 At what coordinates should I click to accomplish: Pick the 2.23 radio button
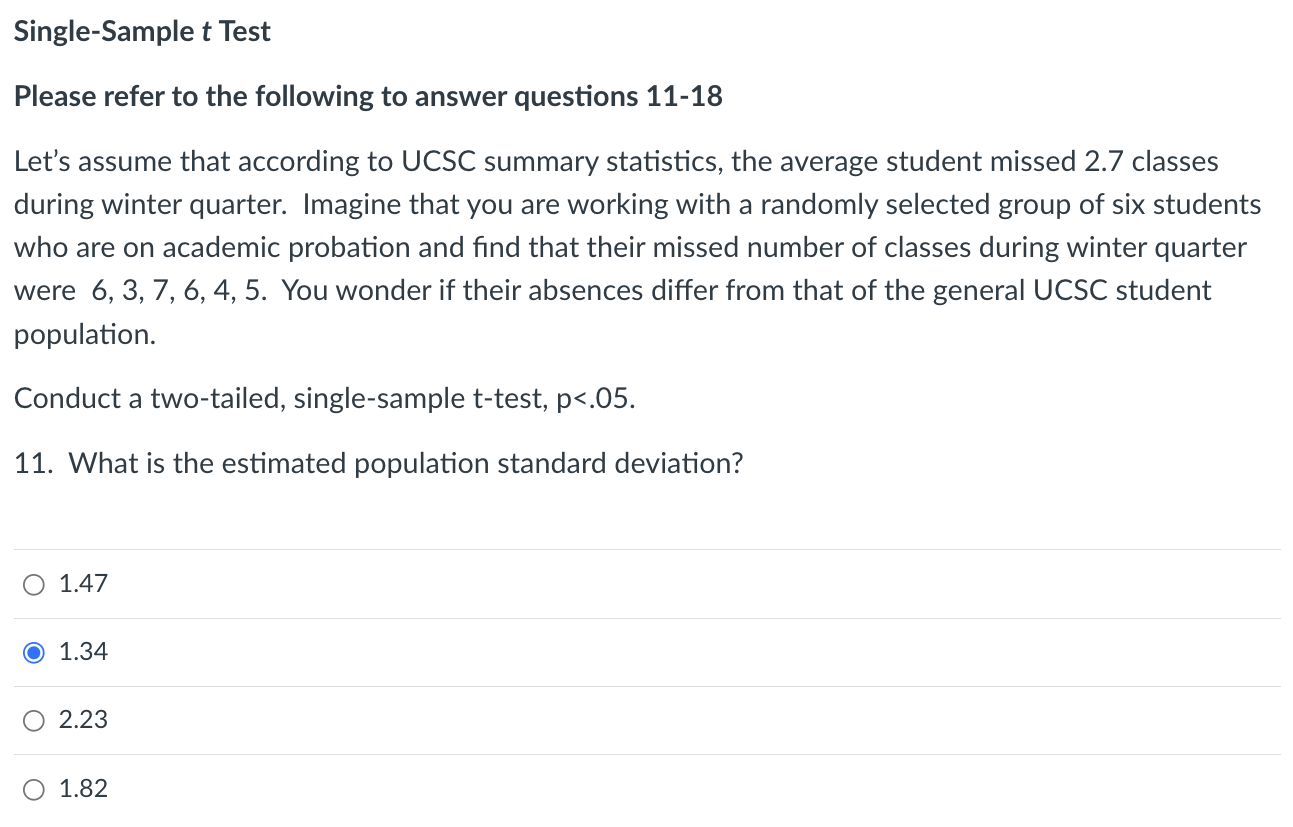click(x=34, y=720)
